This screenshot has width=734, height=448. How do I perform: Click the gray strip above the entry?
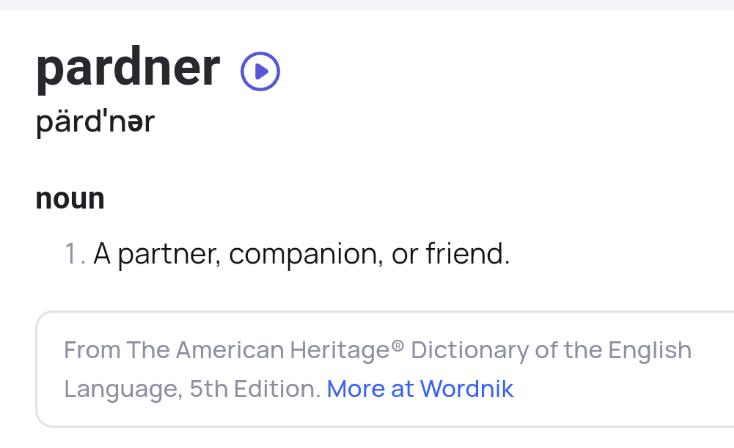click(367, 5)
